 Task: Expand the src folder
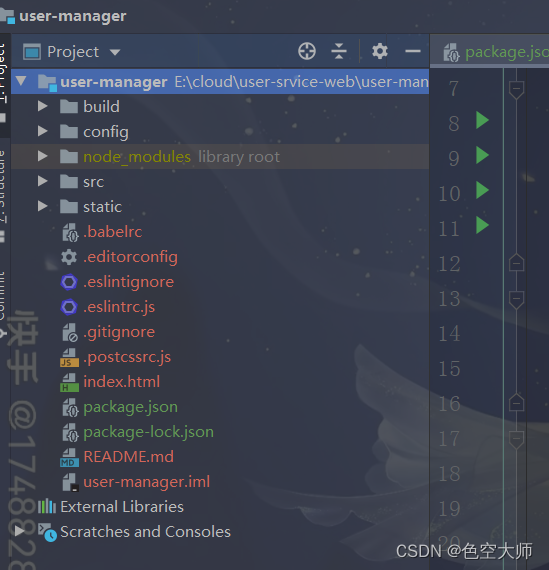pos(43,181)
